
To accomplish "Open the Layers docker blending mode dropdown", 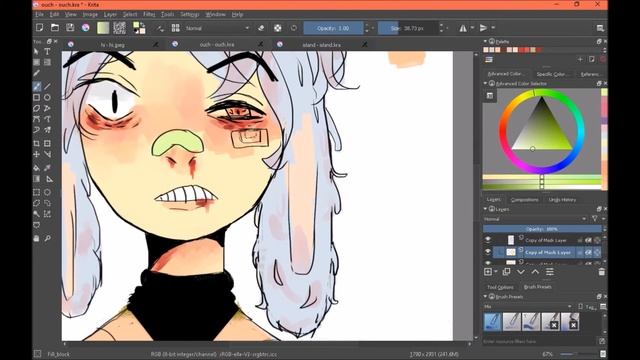I will pyautogui.click(x=535, y=219).
